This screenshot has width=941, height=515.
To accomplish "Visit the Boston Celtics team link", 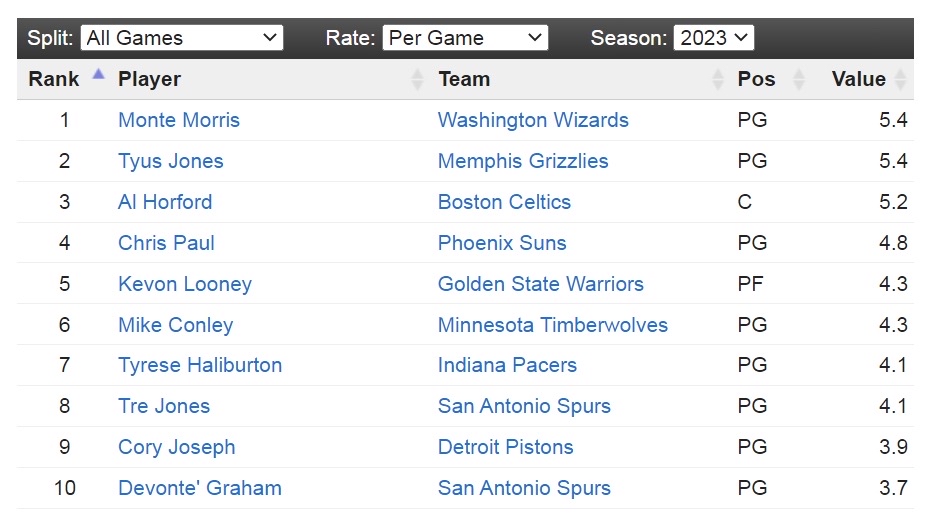I will coord(504,202).
